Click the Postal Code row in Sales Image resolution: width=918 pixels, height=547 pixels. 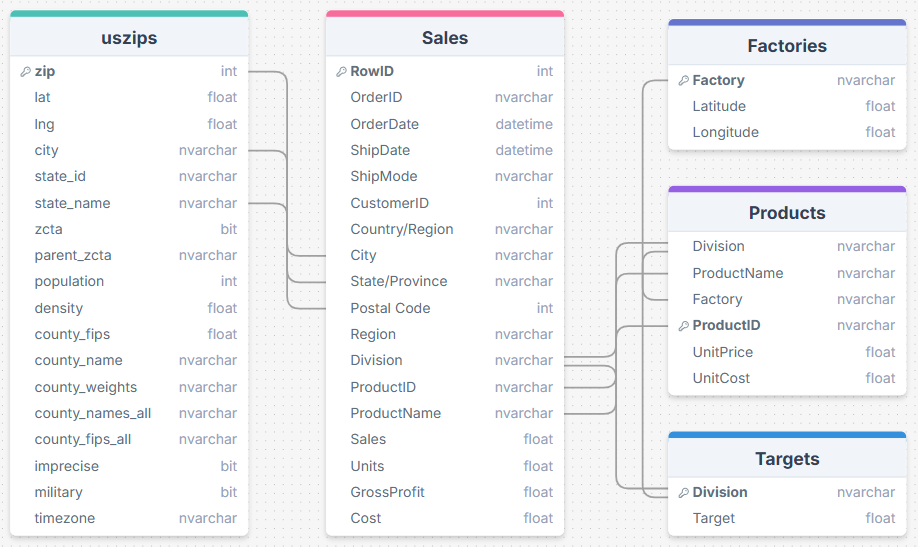pos(390,308)
